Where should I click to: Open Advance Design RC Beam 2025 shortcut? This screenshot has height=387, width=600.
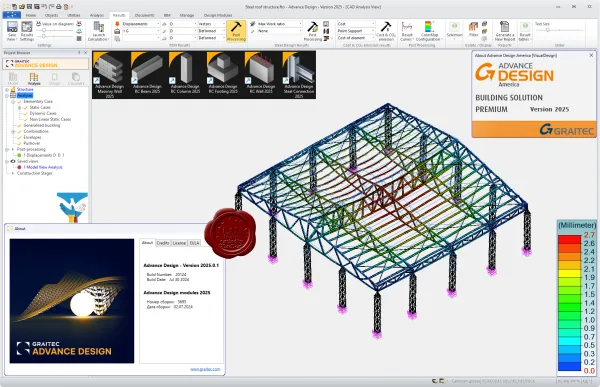pos(147,73)
